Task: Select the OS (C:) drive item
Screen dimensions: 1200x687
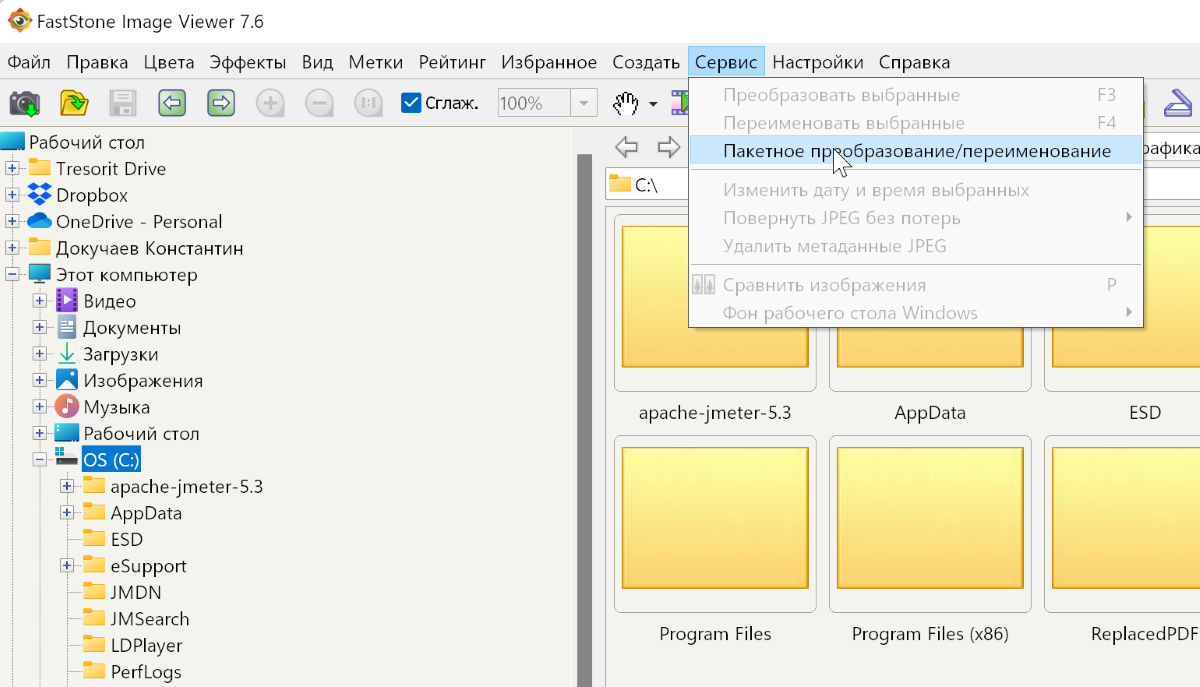Action: 111,460
